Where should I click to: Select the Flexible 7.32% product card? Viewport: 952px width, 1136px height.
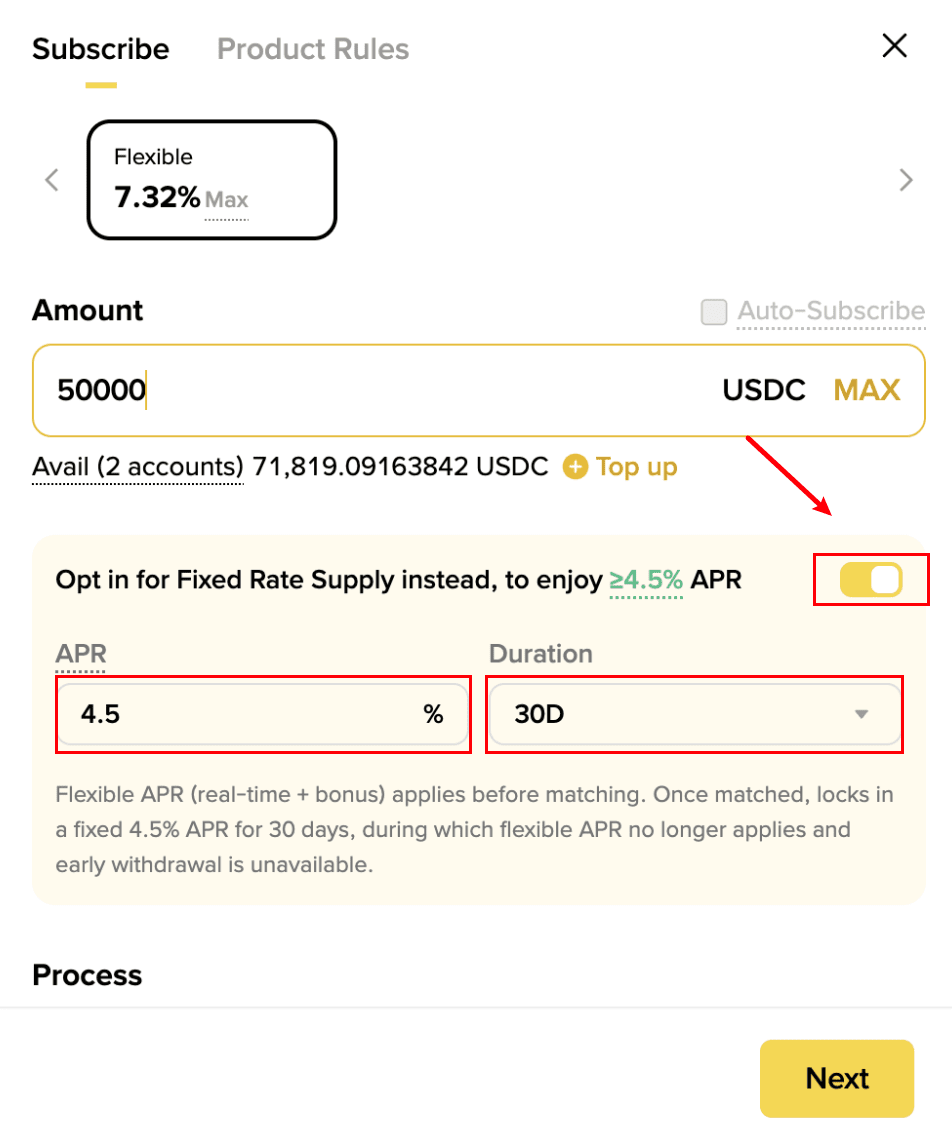pyautogui.click(x=212, y=180)
